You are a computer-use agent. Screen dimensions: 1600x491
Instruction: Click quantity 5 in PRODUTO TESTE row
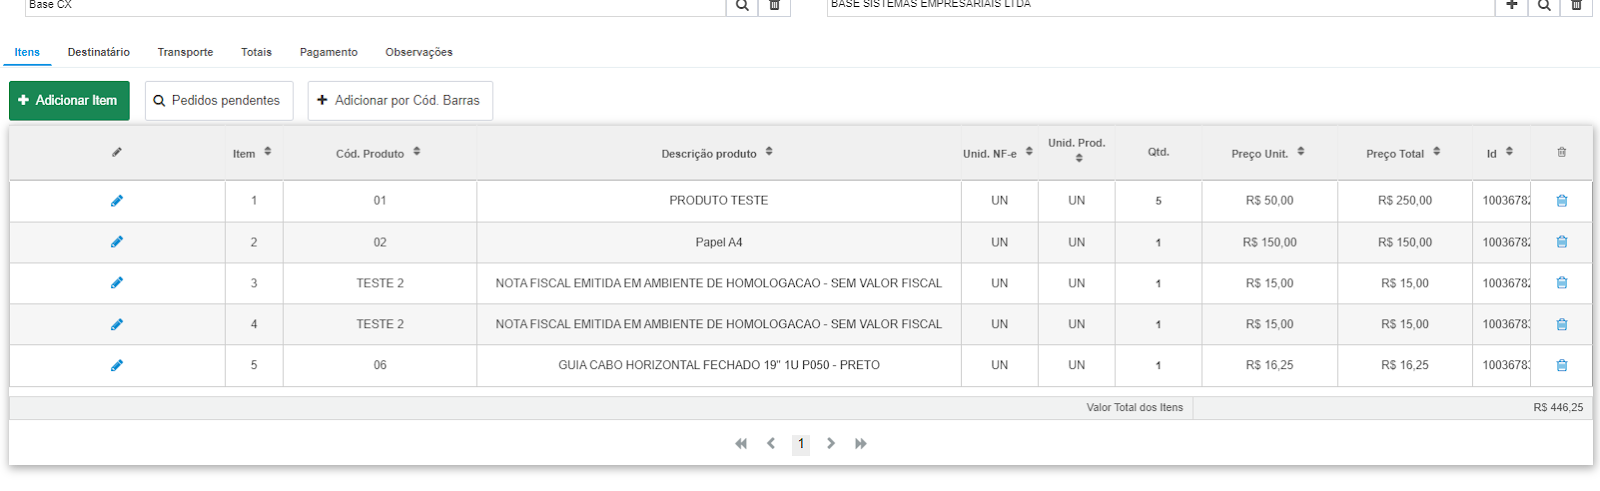tap(1159, 201)
